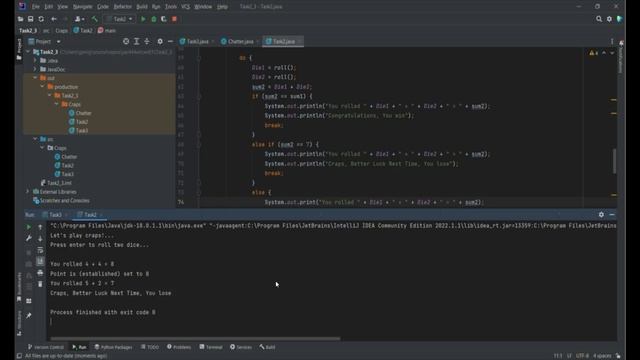Screen dimensions: 640x360
Task: Select Task3 class under out Craps
Action: [x=78, y=131]
